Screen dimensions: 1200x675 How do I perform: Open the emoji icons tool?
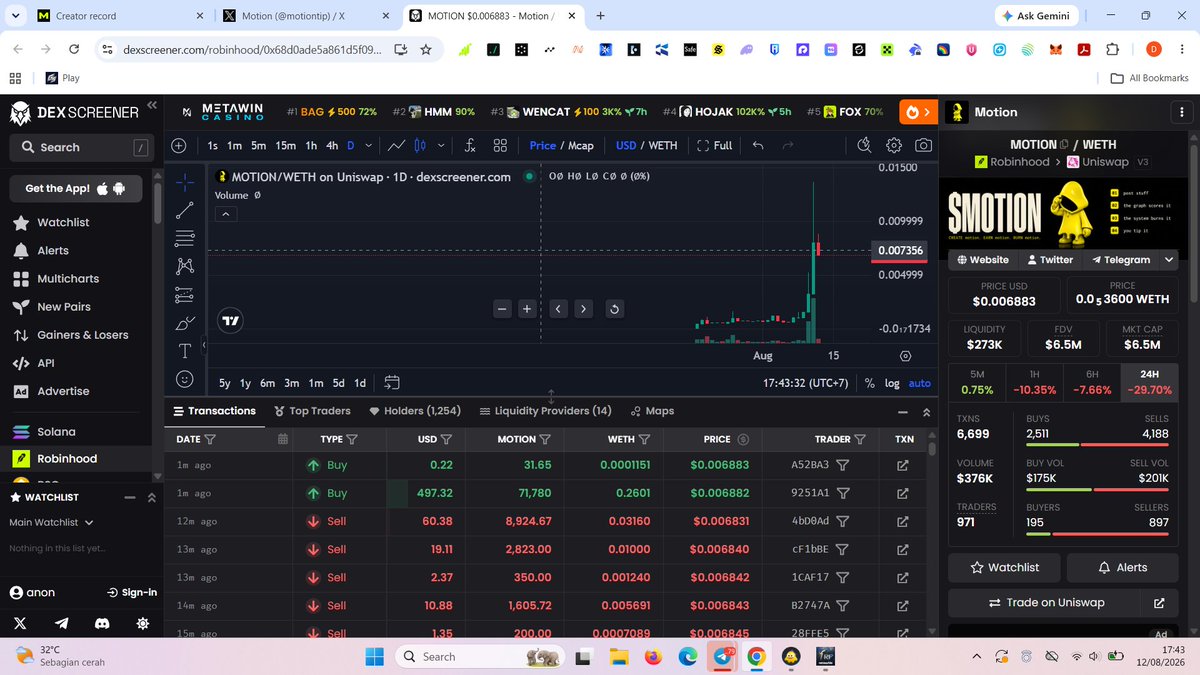coord(185,379)
